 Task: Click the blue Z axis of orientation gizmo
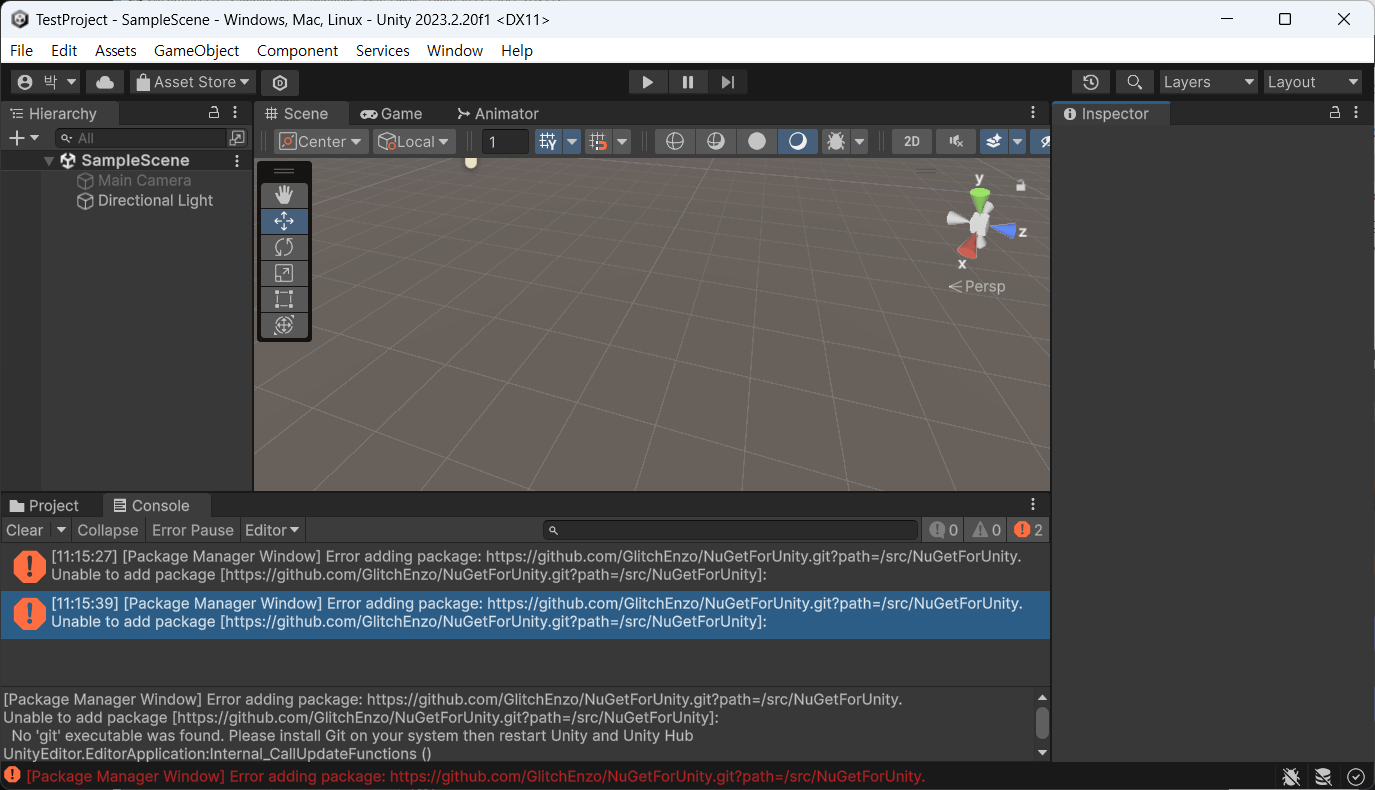[x=1005, y=231]
